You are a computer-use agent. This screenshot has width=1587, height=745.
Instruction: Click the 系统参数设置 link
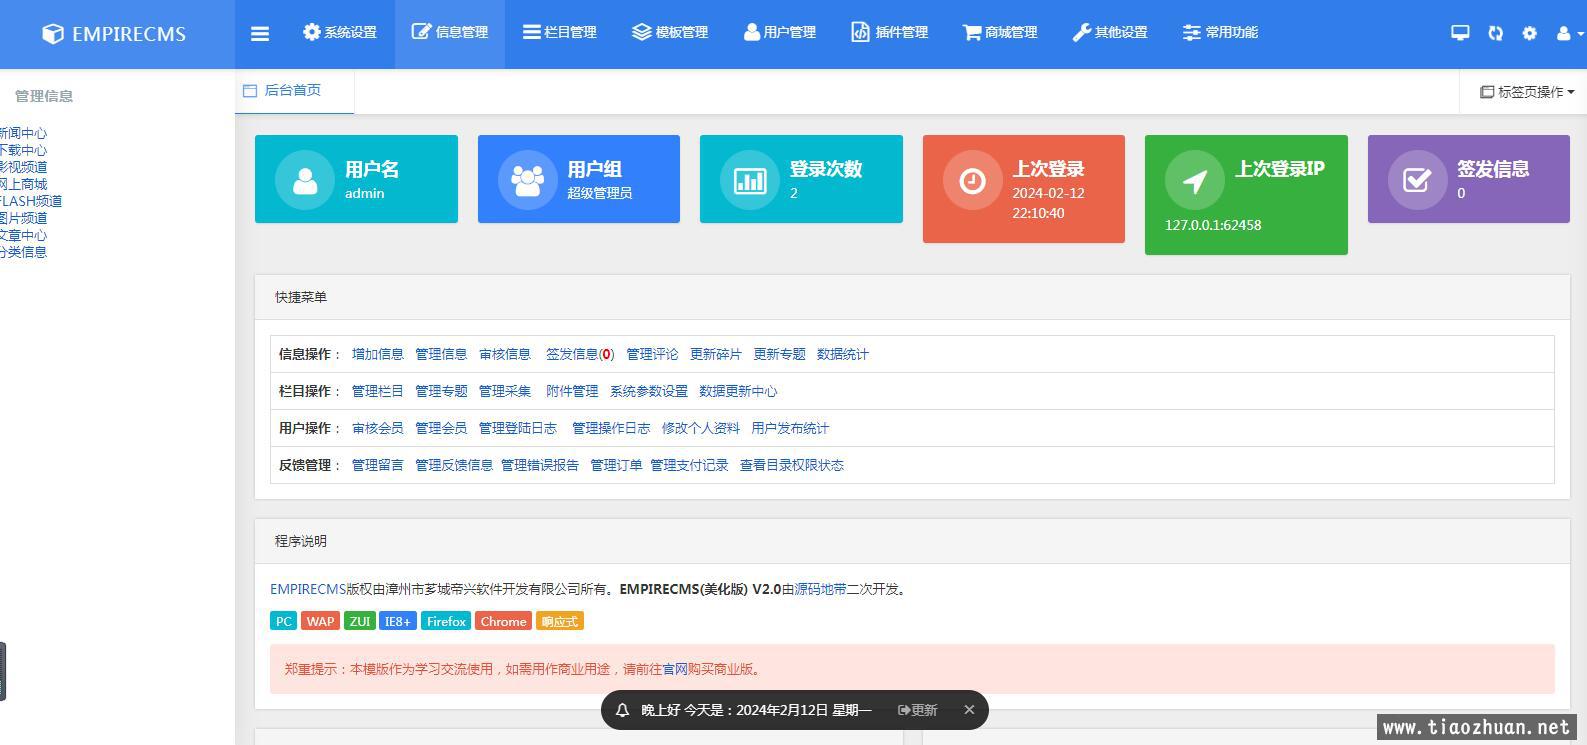649,391
